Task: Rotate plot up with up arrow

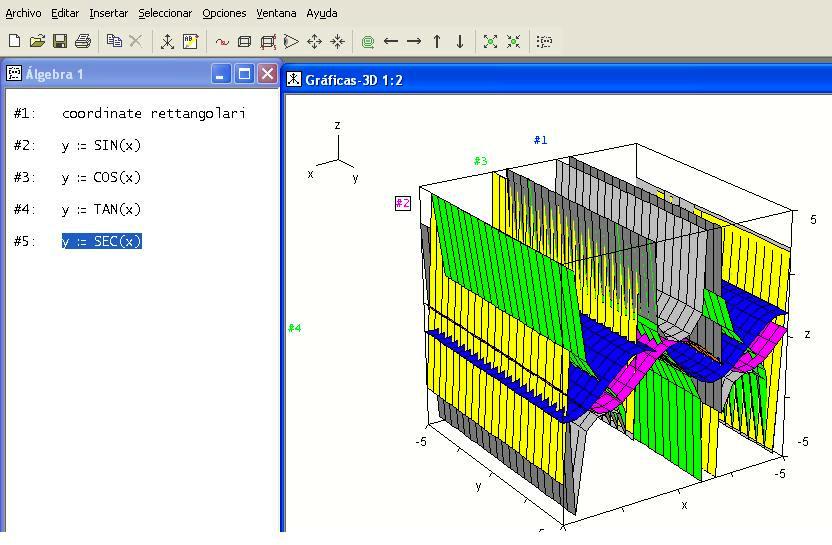Action: click(437, 41)
